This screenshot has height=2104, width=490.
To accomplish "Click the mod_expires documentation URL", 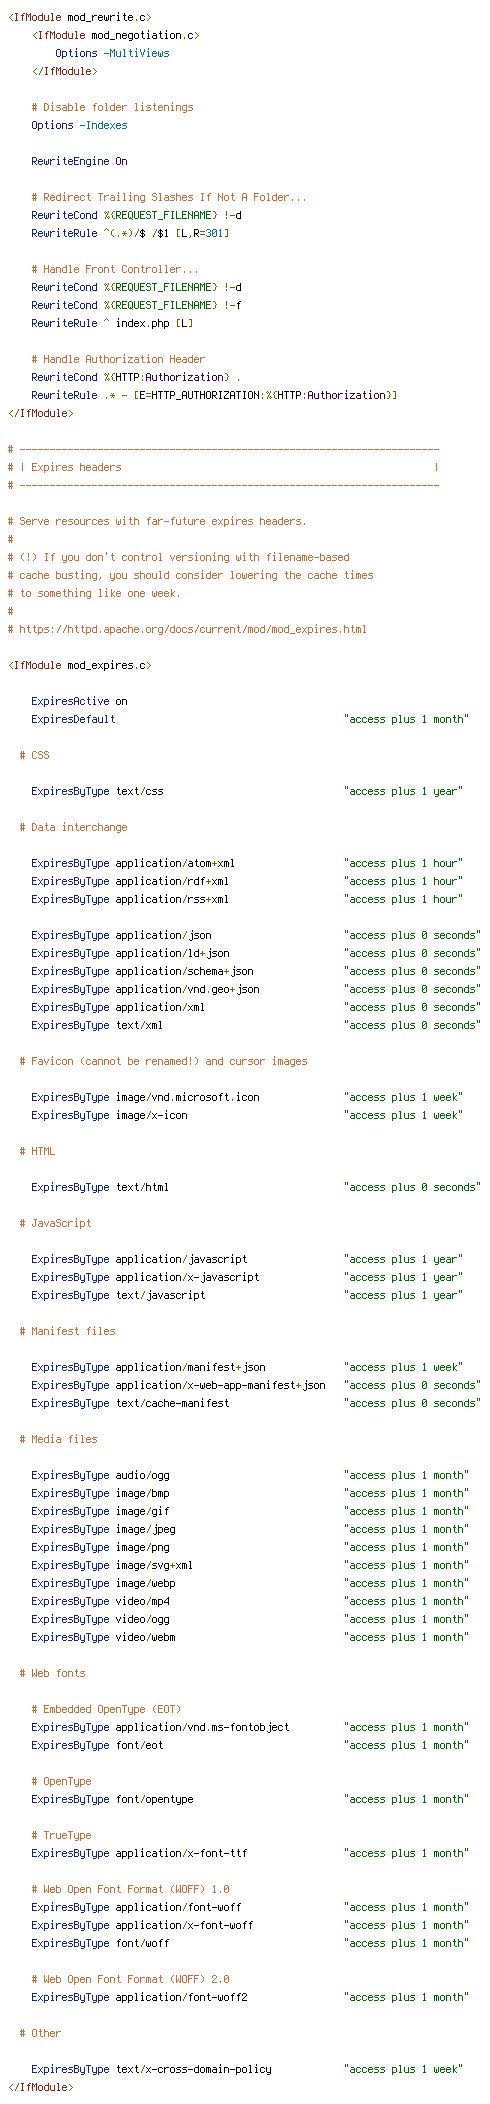I will coord(193,629).
